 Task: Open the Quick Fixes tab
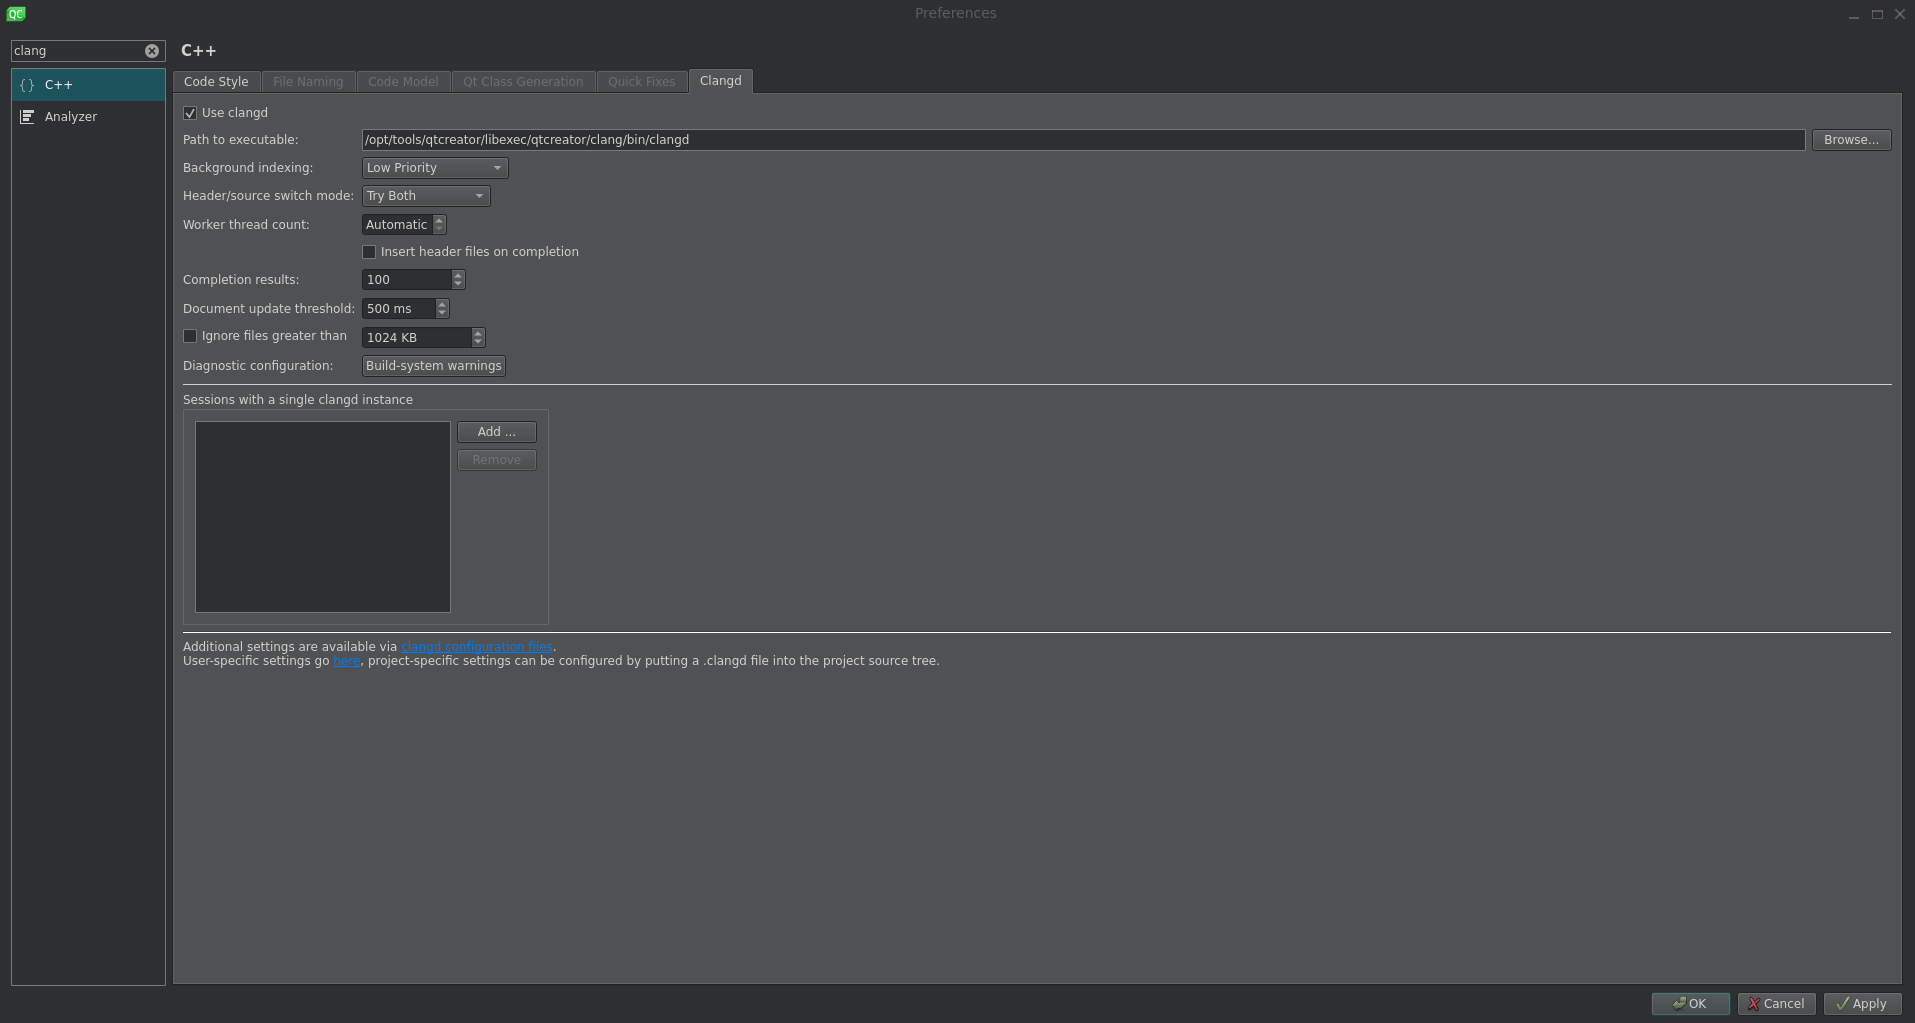point(642,82)
